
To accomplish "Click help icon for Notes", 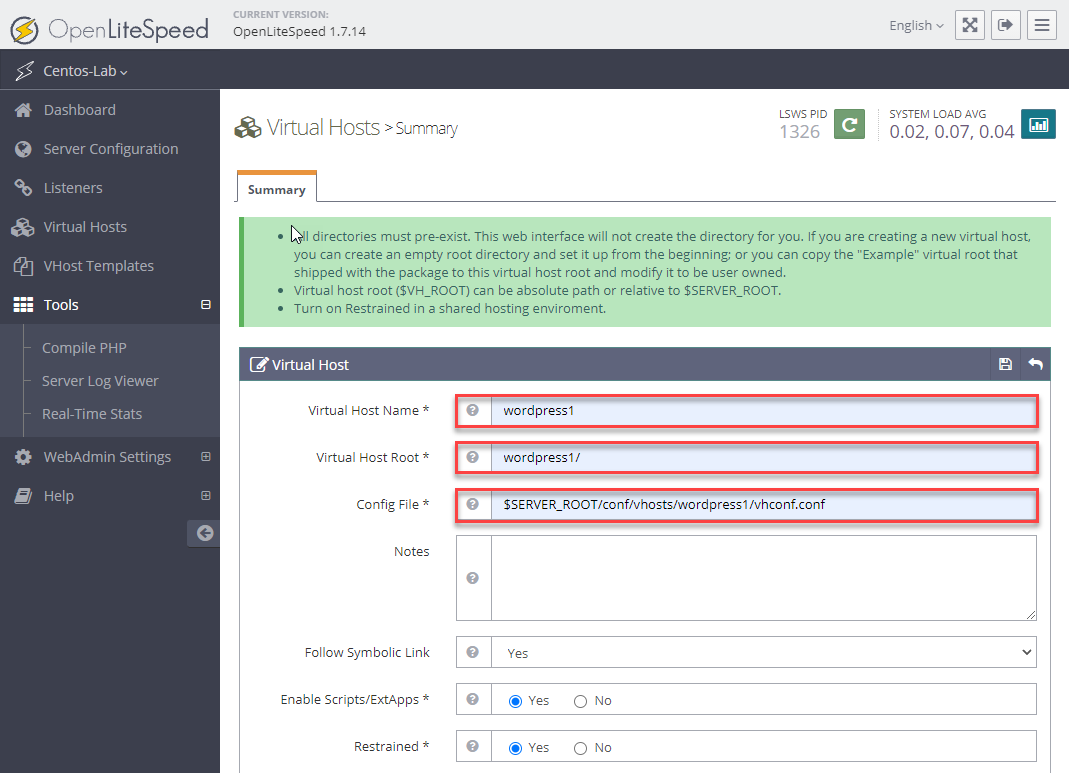I will pyautogui.click(x=472, y=578).
